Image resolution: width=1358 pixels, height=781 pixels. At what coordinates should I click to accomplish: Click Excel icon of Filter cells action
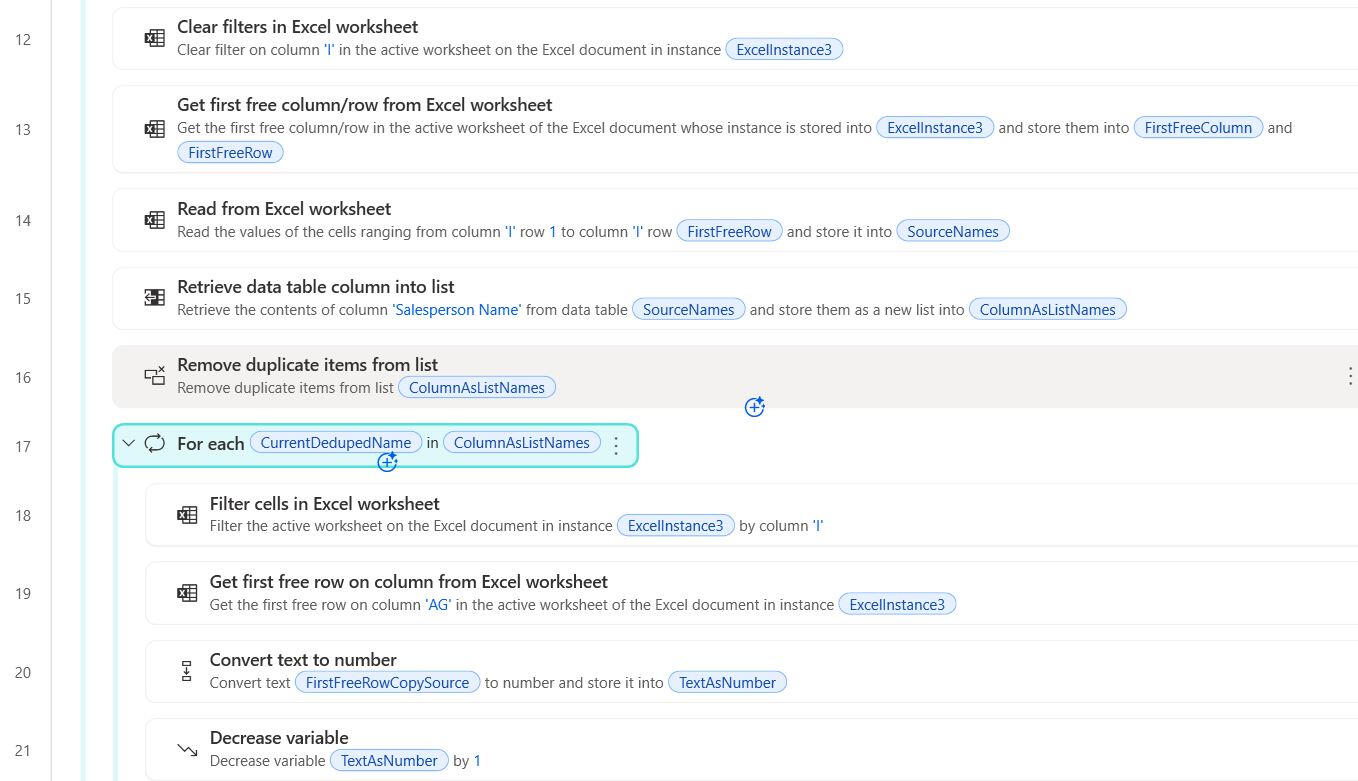point(187,515)
